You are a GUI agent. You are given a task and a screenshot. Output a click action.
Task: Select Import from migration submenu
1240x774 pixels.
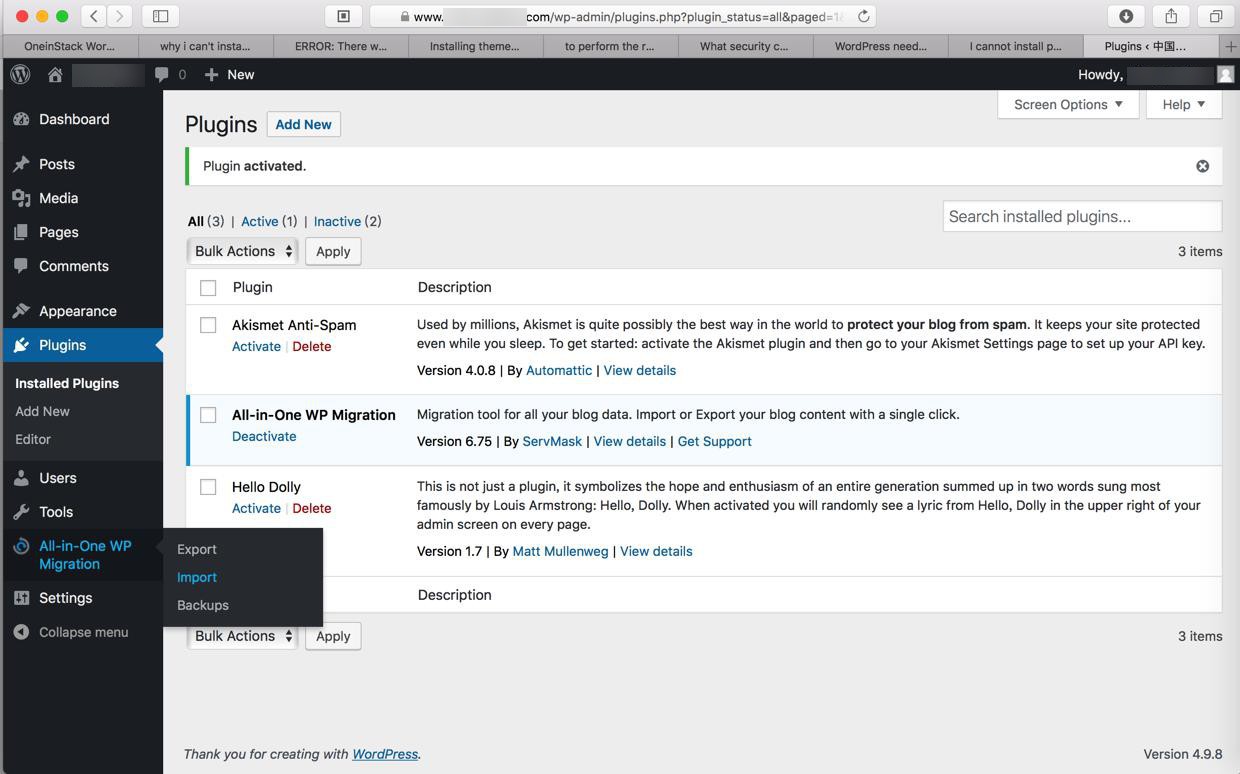click(x=197, y=577)
